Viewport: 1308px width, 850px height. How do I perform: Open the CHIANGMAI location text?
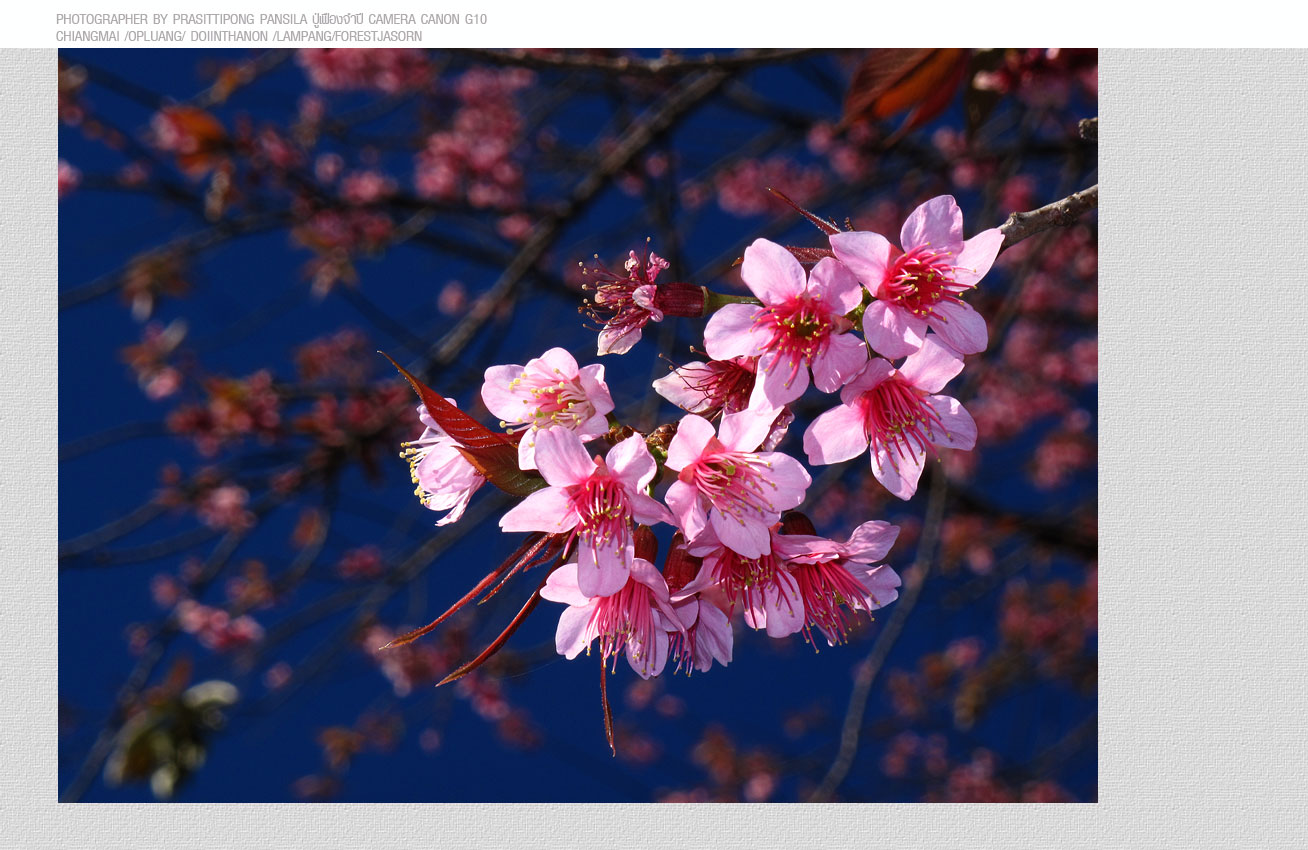pyautogui.click(x=87, y=37)
